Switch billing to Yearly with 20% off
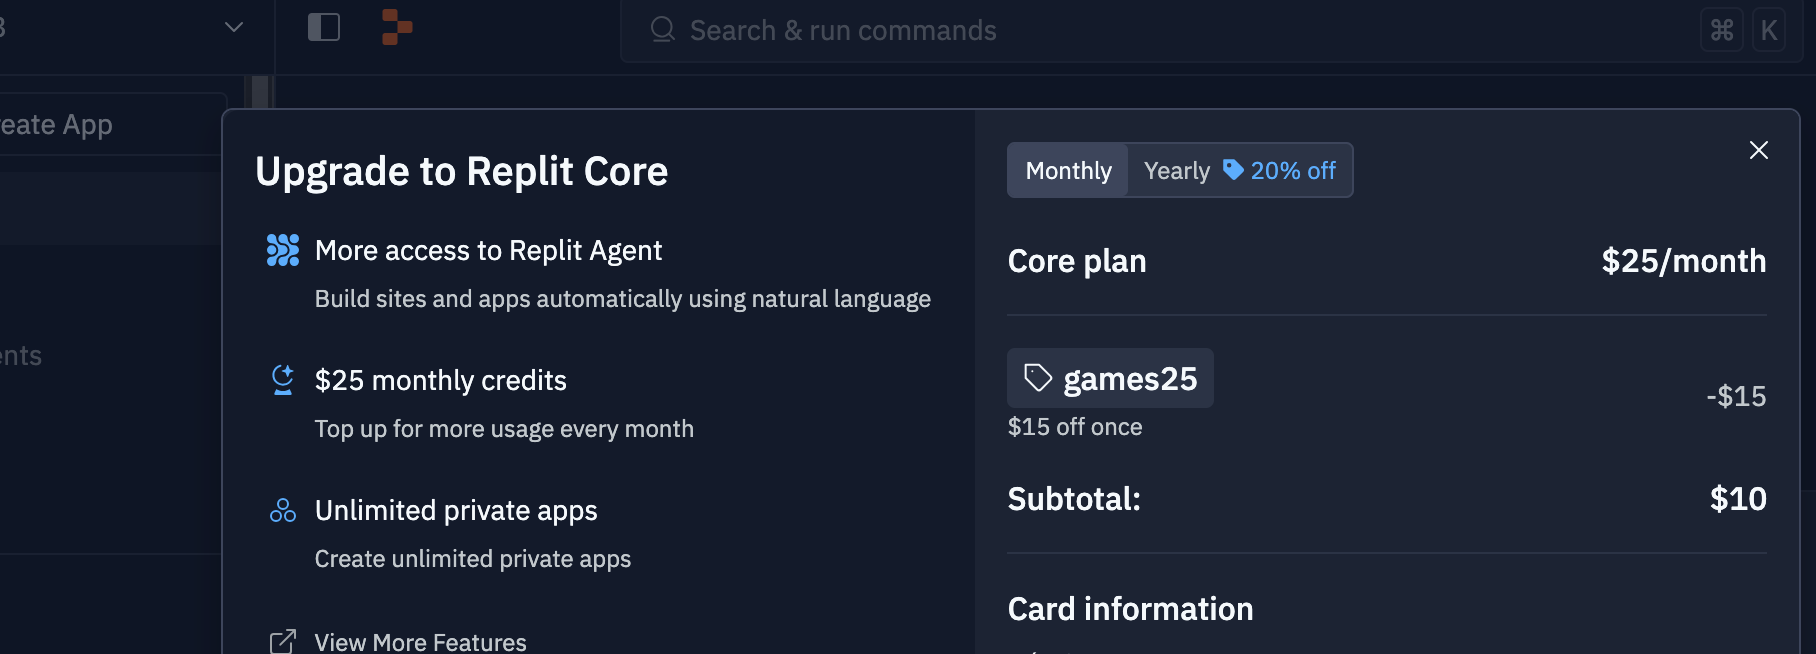Viewport: 1816px width, 654px height. click(x=1240, y=170)
